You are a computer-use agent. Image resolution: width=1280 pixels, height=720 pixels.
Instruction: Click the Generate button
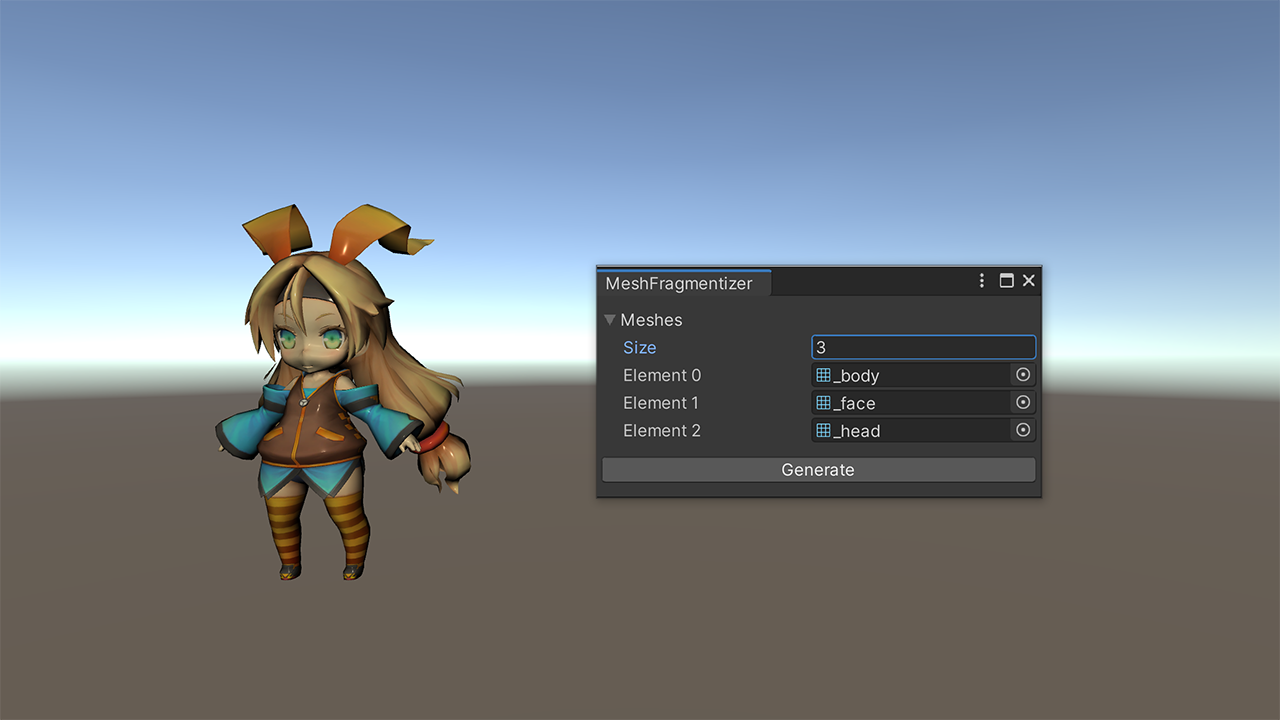tap(818, 470)
